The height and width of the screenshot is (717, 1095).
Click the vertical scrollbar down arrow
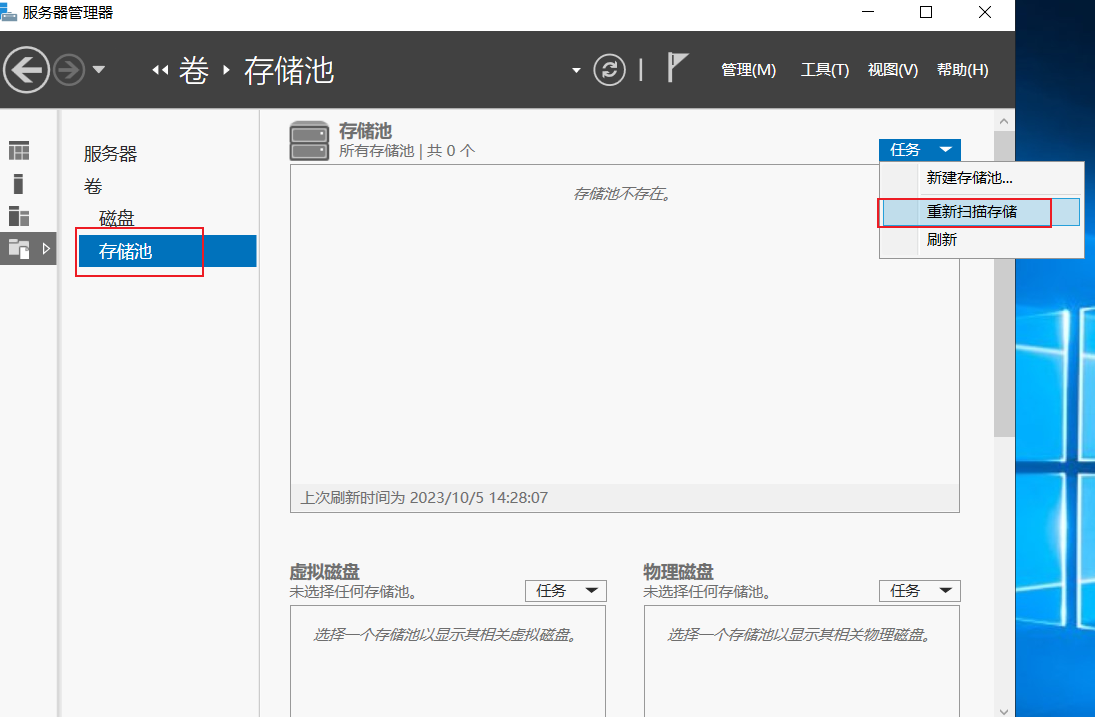pyautogui.click(x=1004, y=711)
